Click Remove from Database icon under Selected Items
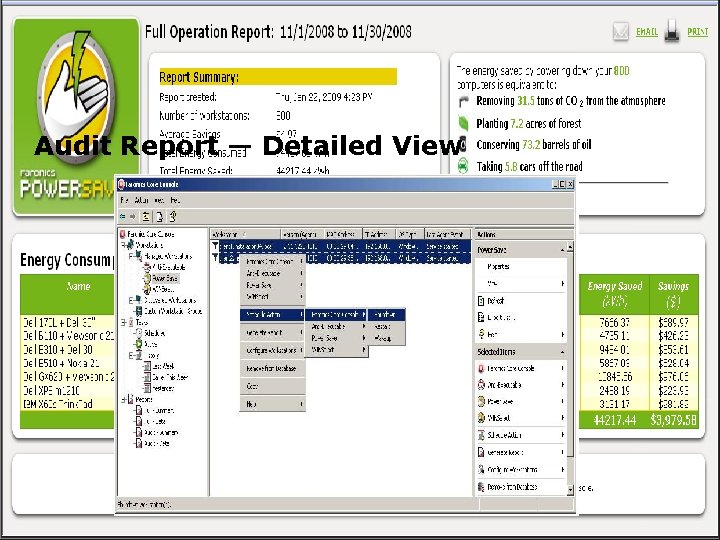Screen dimensions: 720x540 [x=481, y=487]
